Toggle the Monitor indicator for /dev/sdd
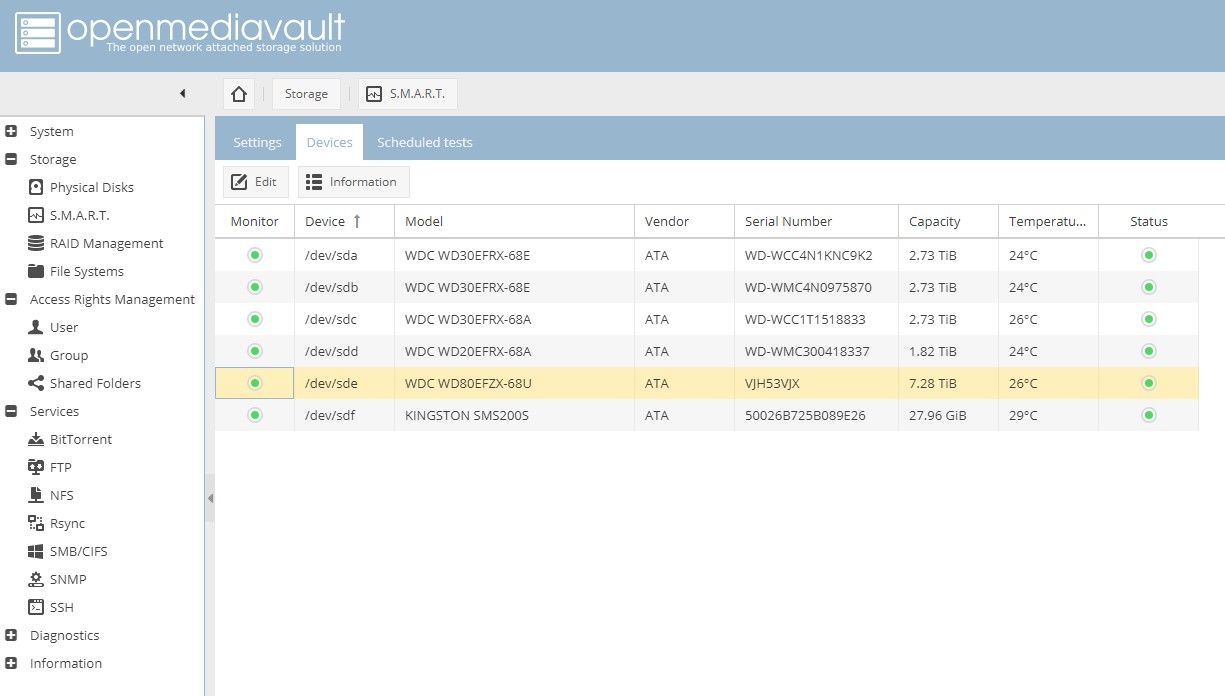 255,351
